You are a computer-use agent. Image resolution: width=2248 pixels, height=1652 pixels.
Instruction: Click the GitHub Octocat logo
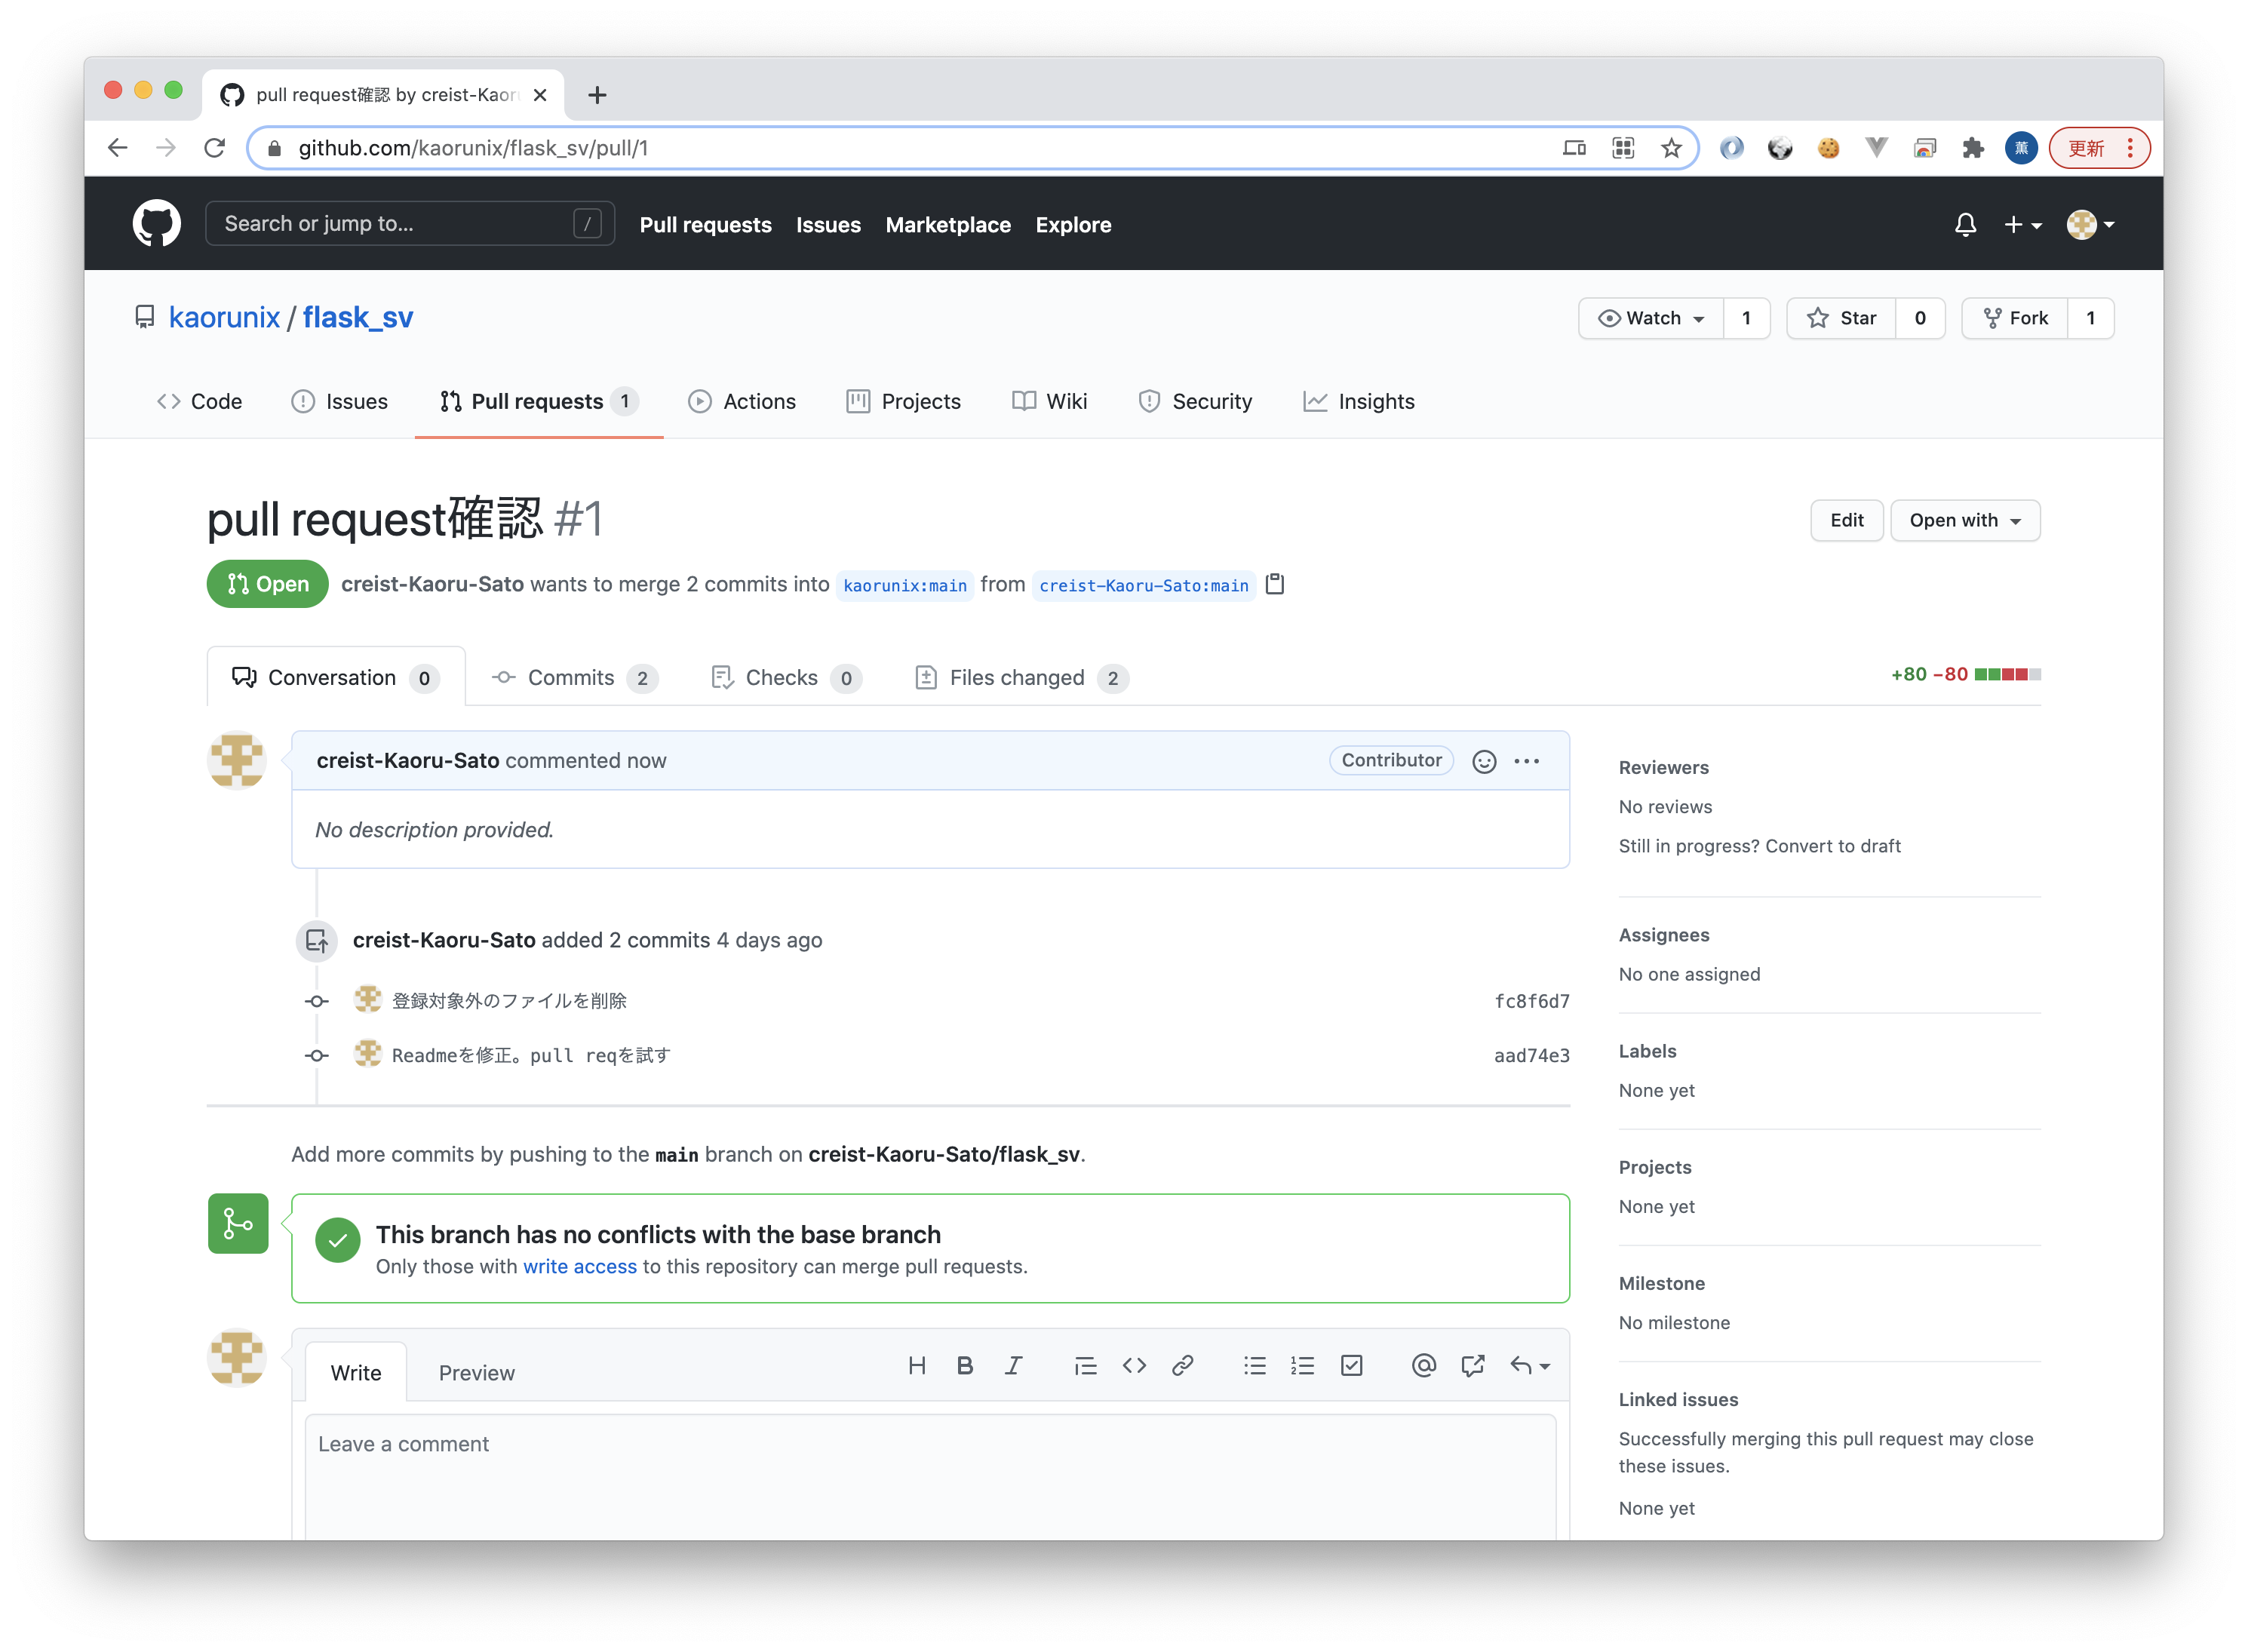pyautogui.click(x=156, y=223)
